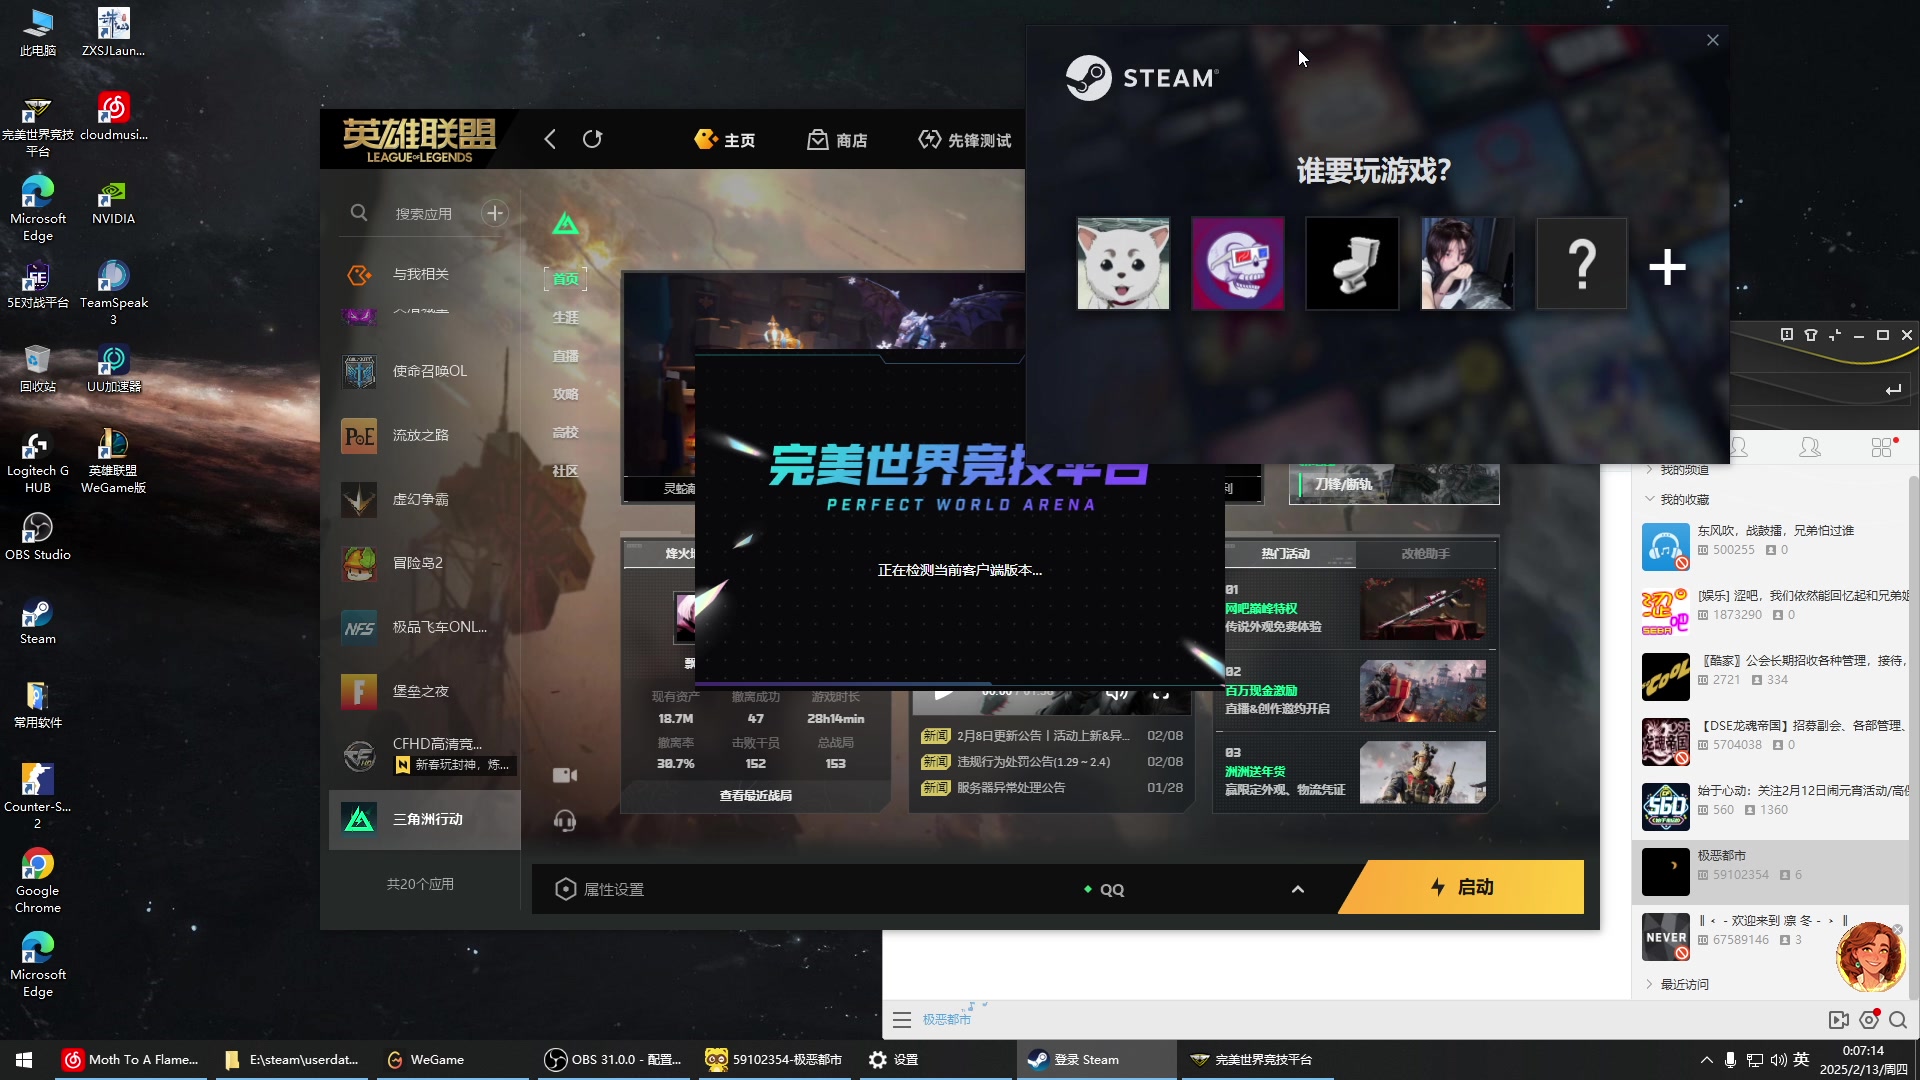The image size is (1920, 1080).
Task: Select 堡垒之夜 in the game list
Action: pyautogui.click(x=425, y=691)
